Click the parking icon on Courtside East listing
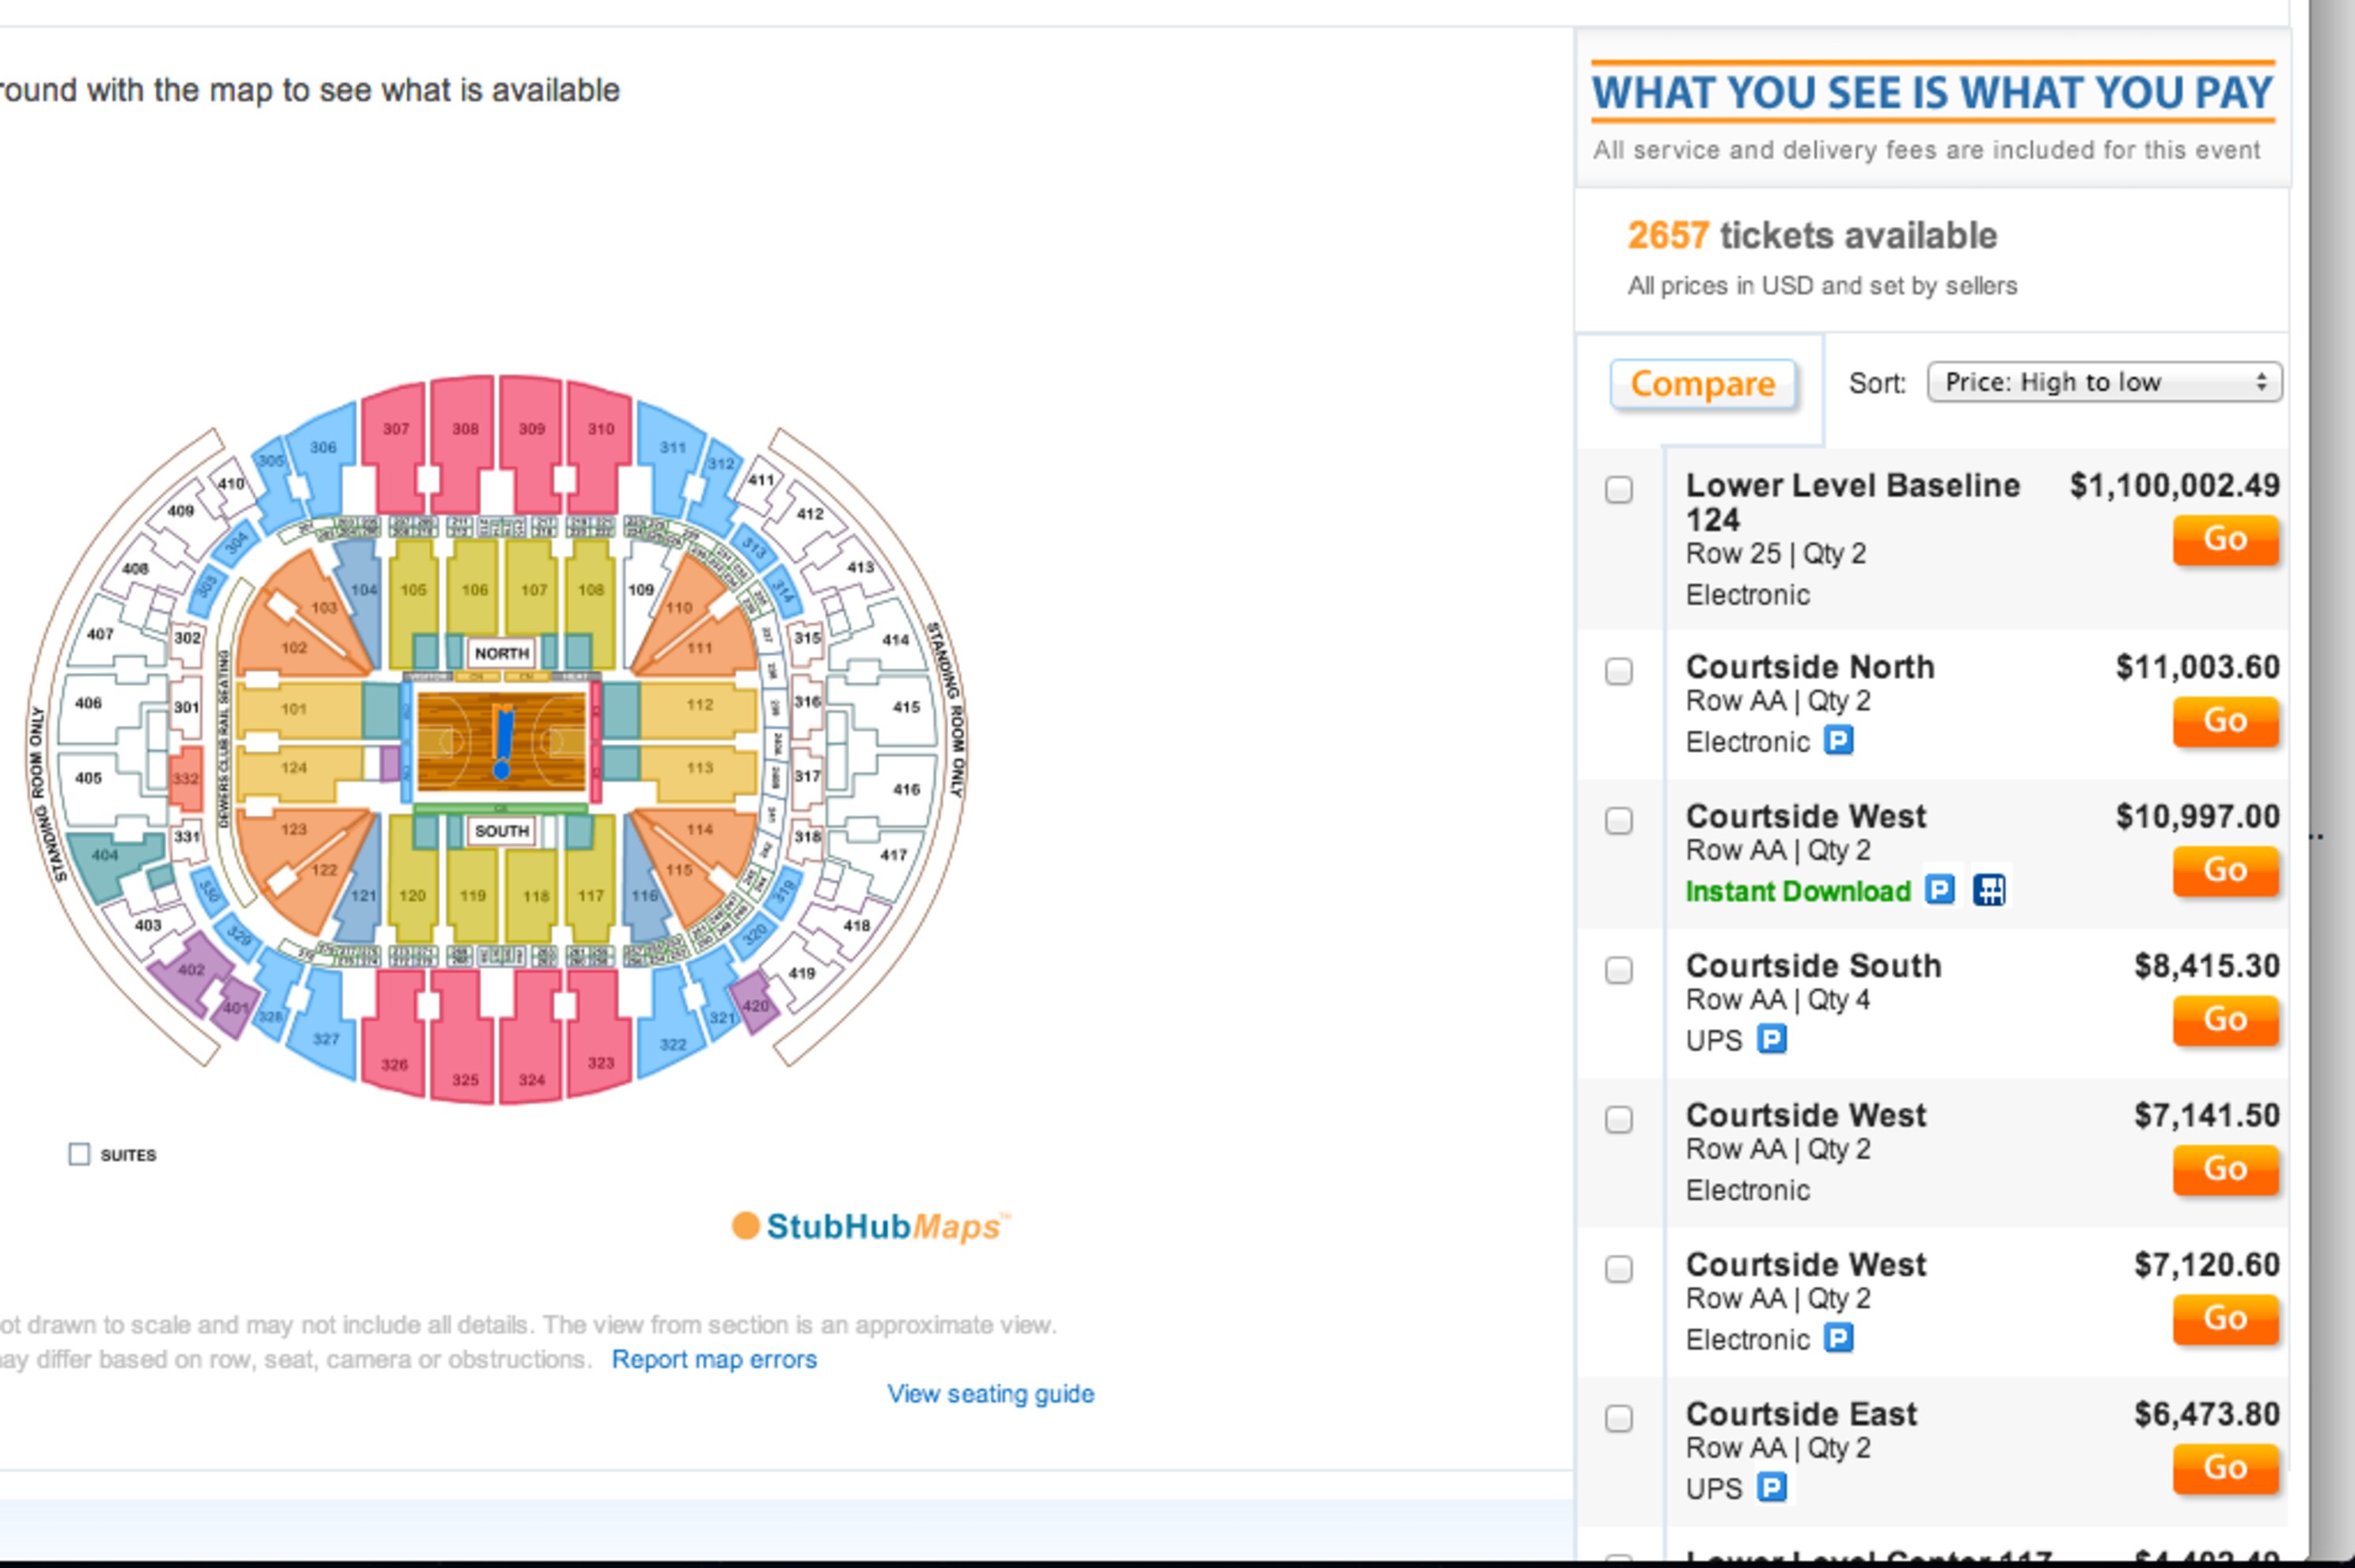The height and width of the screenshot is (1568, 2355). point(1771,1488)
